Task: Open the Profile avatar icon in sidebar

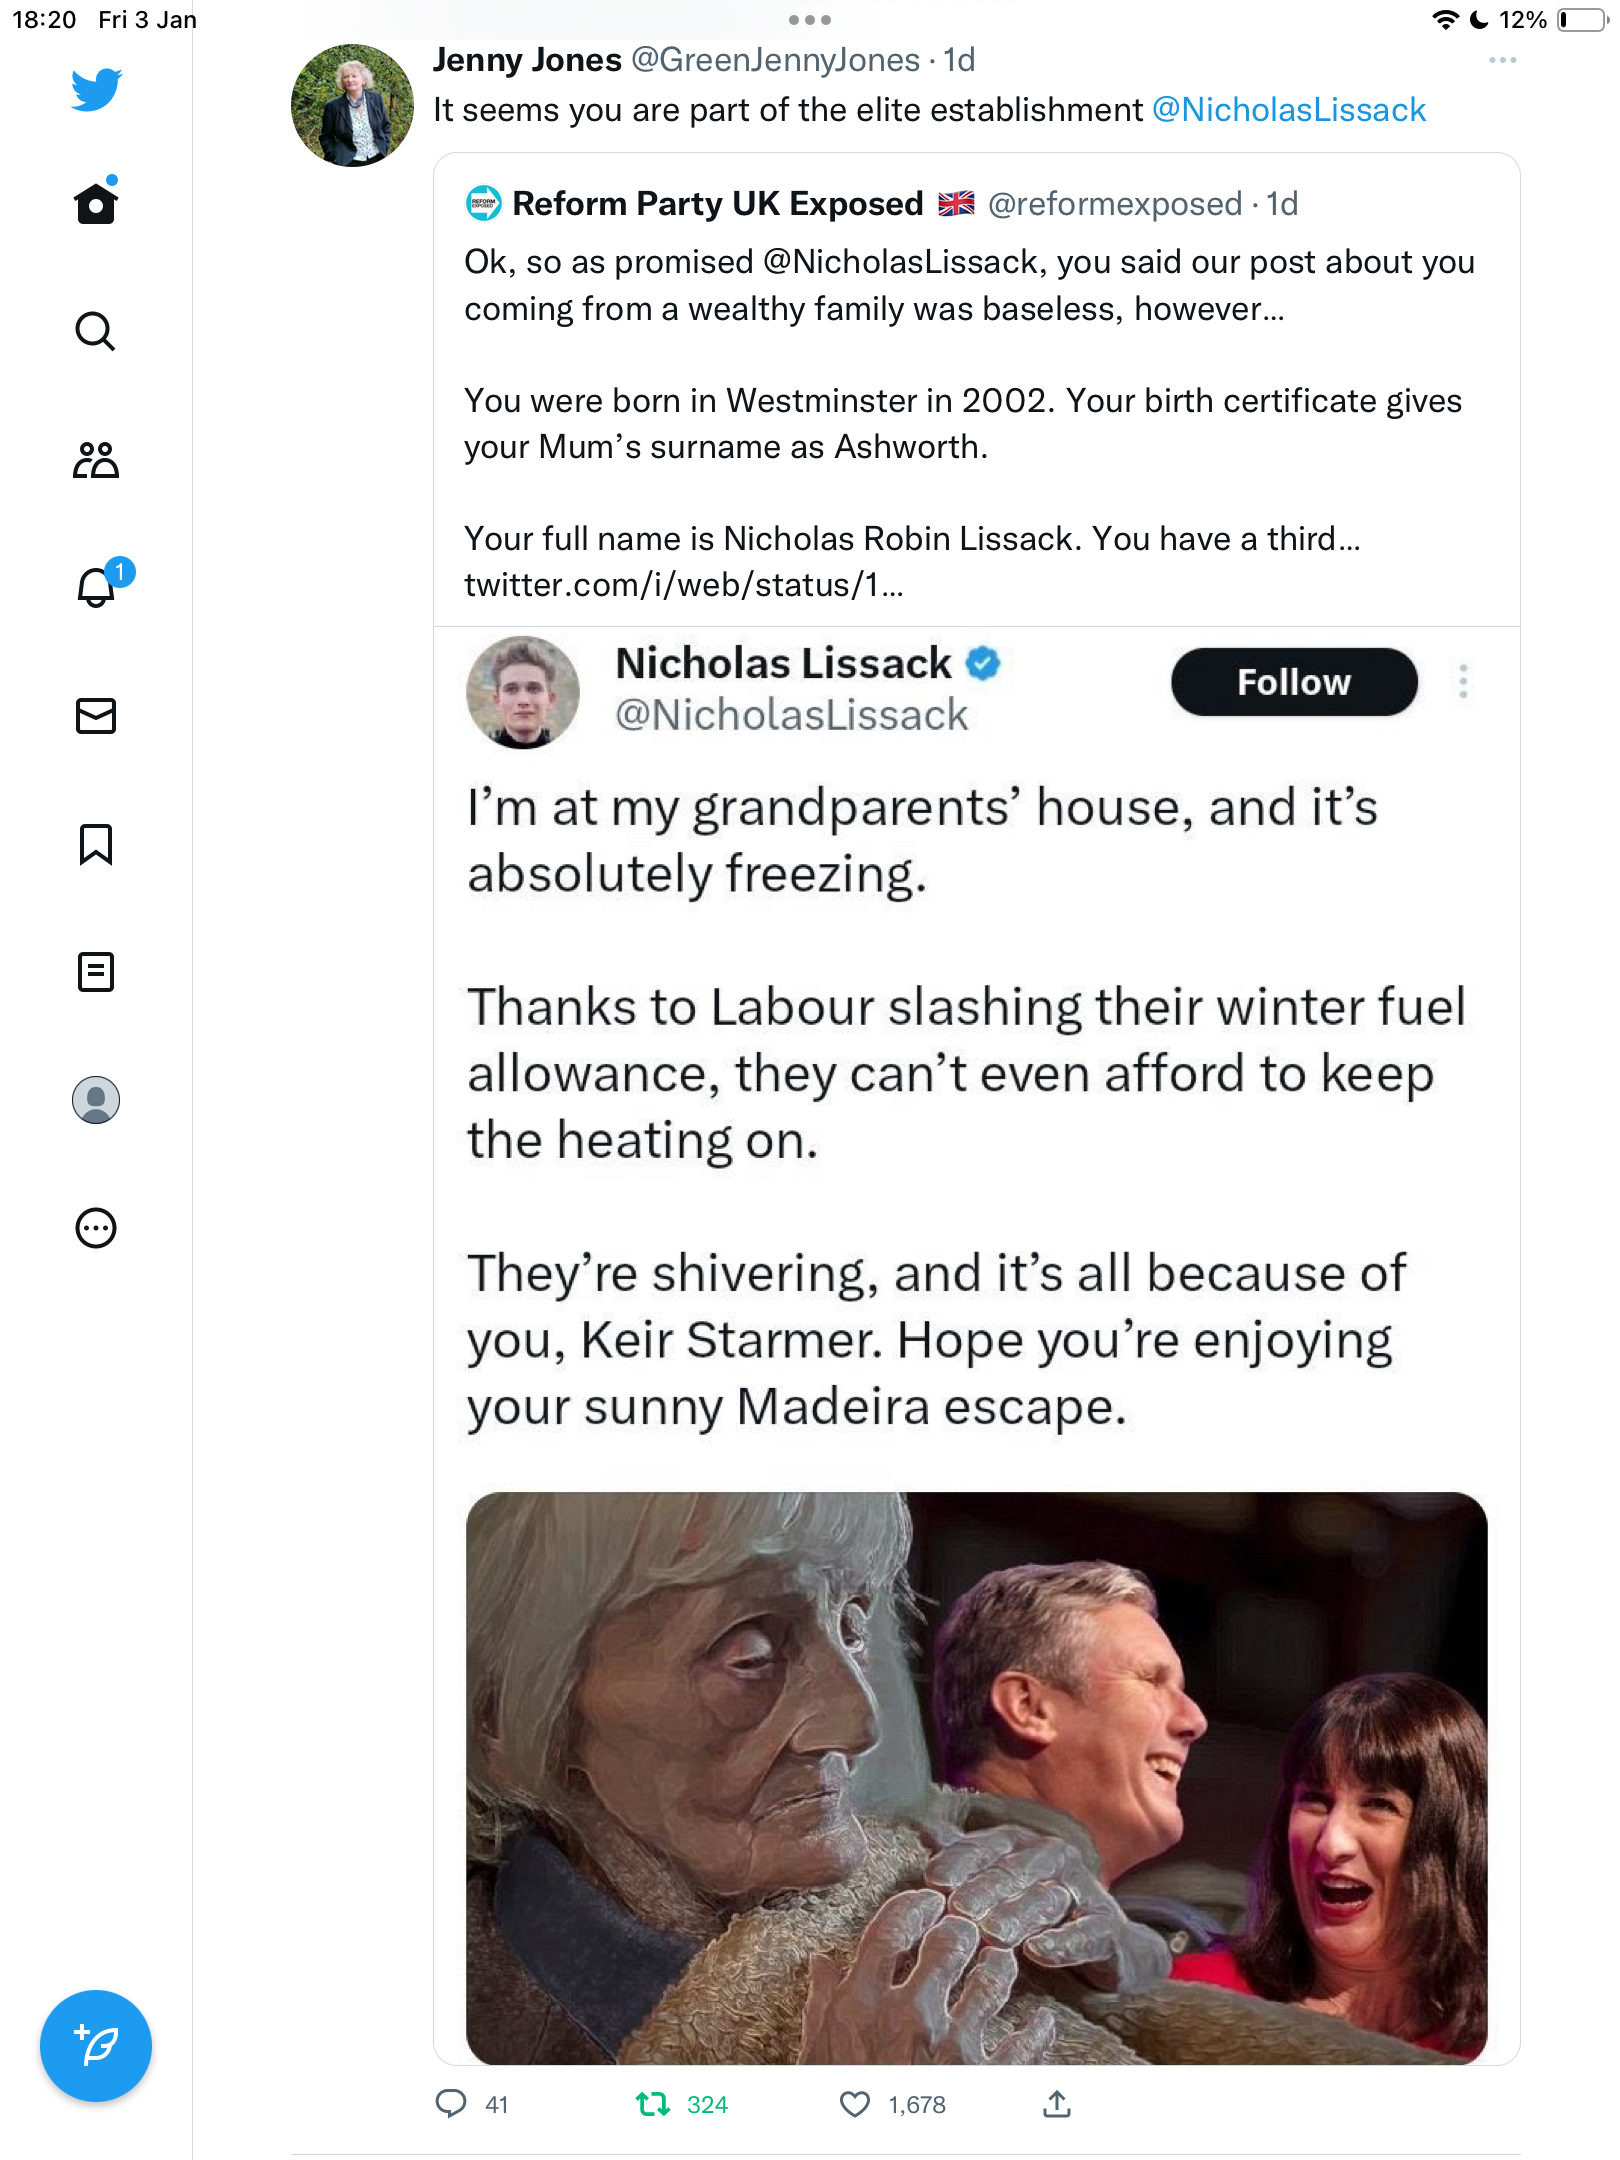Action: click(96, 1100)
